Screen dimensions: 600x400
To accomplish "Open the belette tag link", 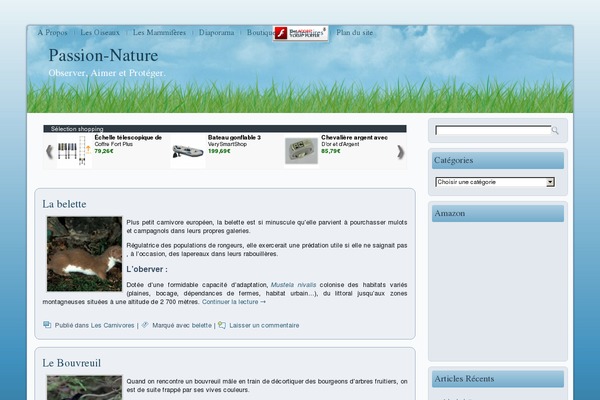I will click(202, 325).
